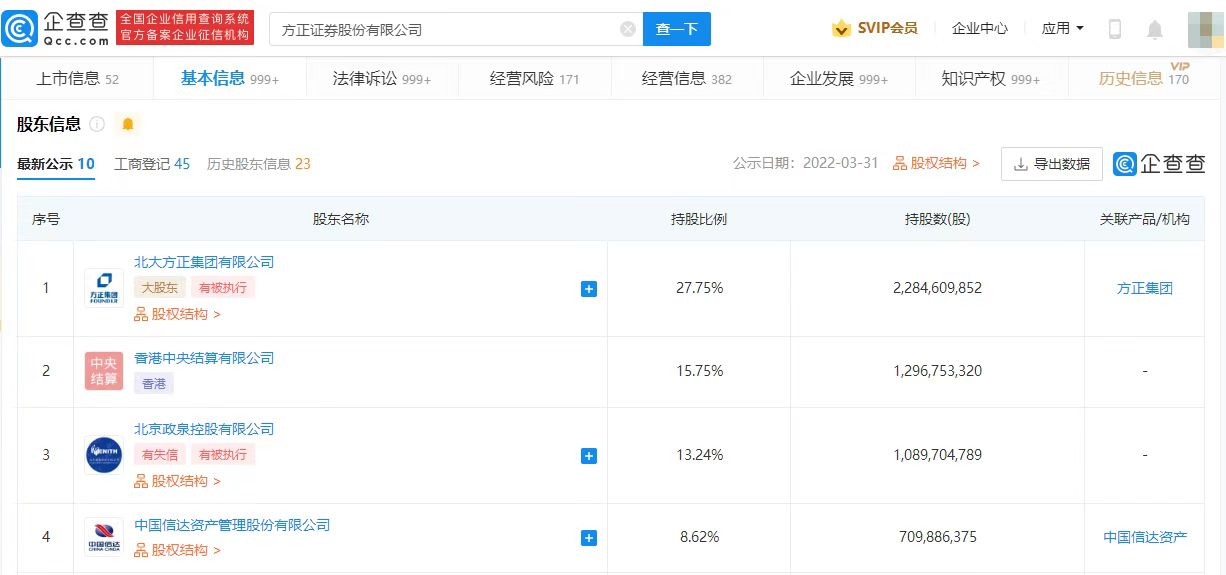
Task: Select the 8.62% shareholding cell
Action: (x=699, y=537)
